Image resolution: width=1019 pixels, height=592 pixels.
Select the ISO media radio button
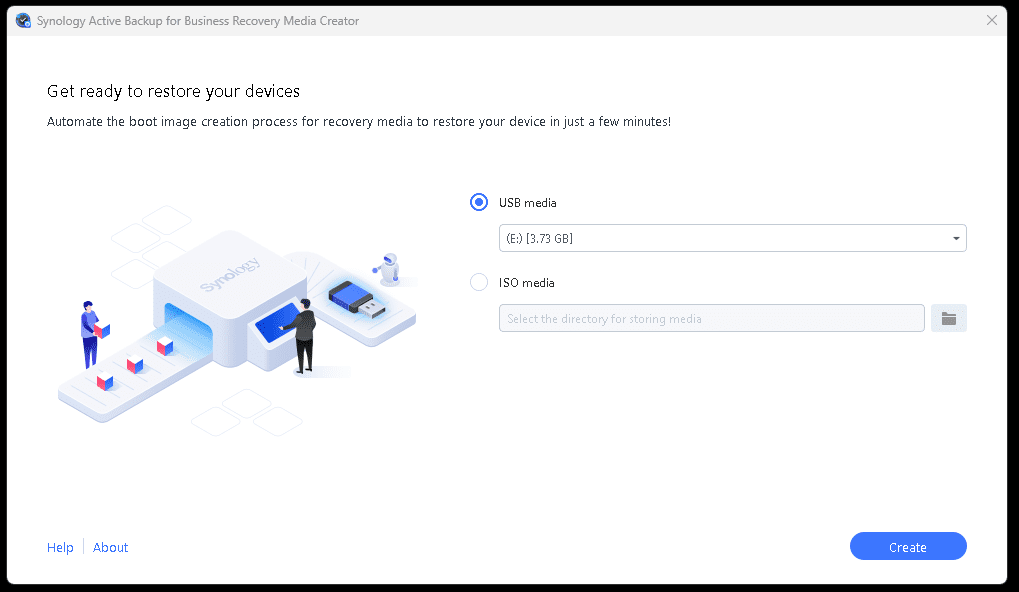(479, 282)
